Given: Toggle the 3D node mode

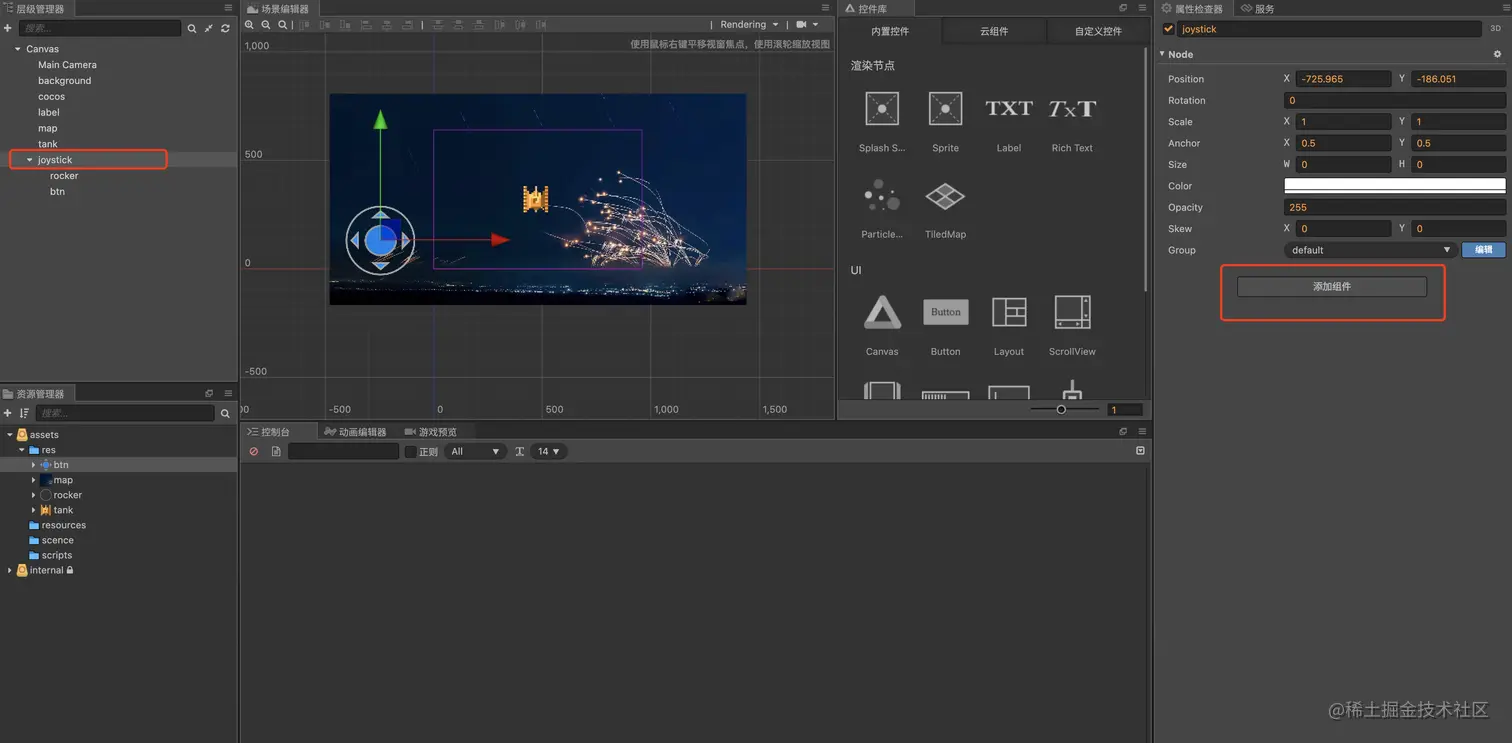Looking at the screenshot, I should coord(1496,29).
